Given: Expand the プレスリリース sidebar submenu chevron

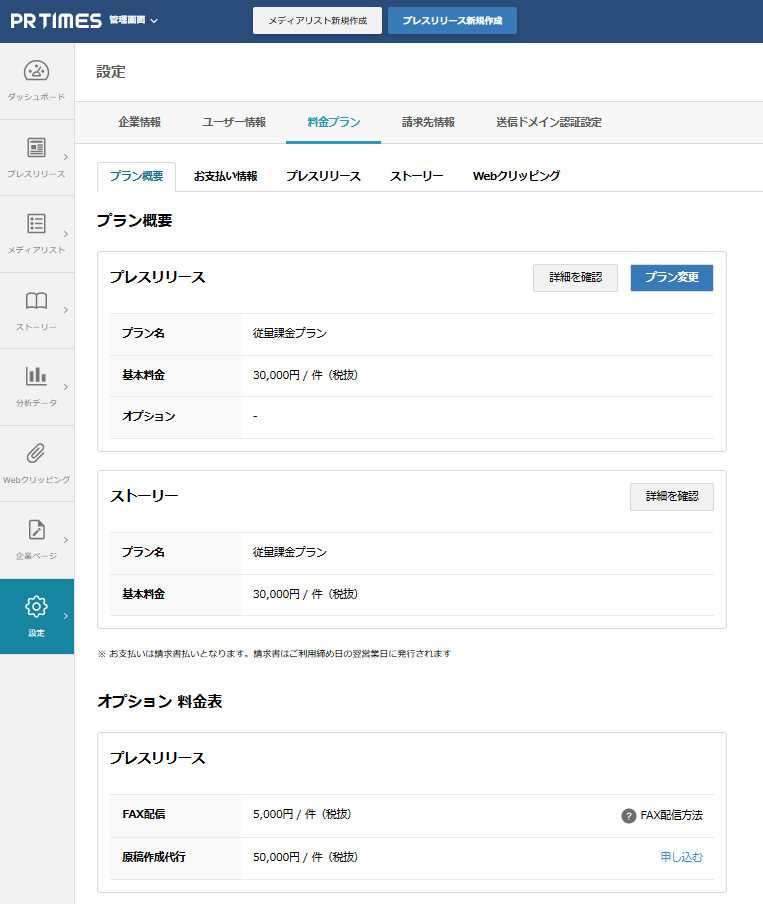Looking at the screenshot, I should point(66,157).
